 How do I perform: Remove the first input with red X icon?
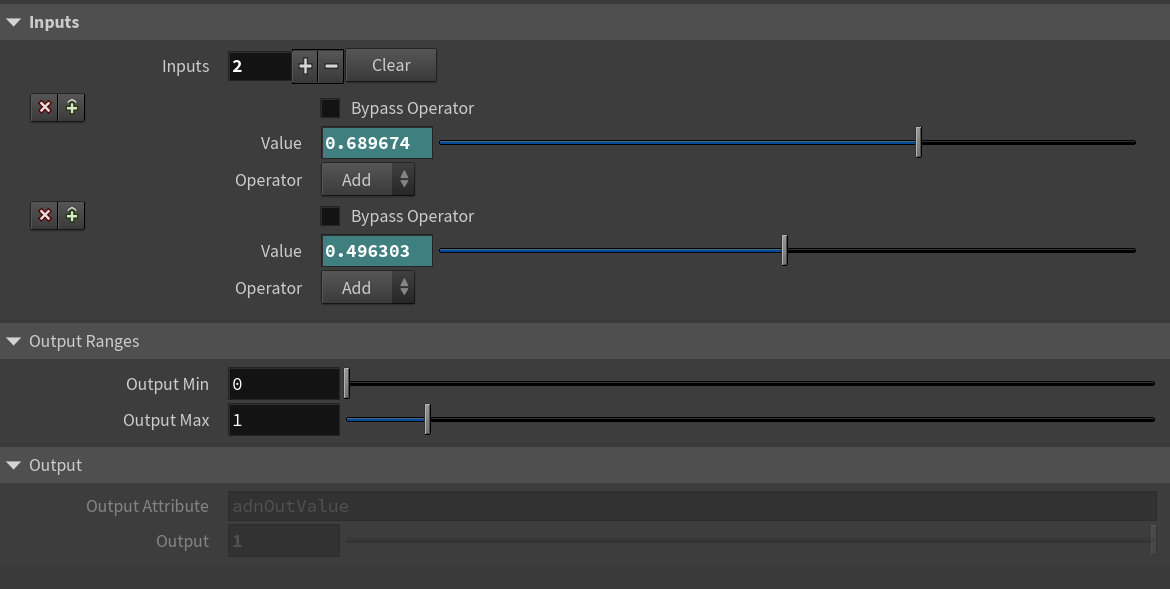coord(44,107)
